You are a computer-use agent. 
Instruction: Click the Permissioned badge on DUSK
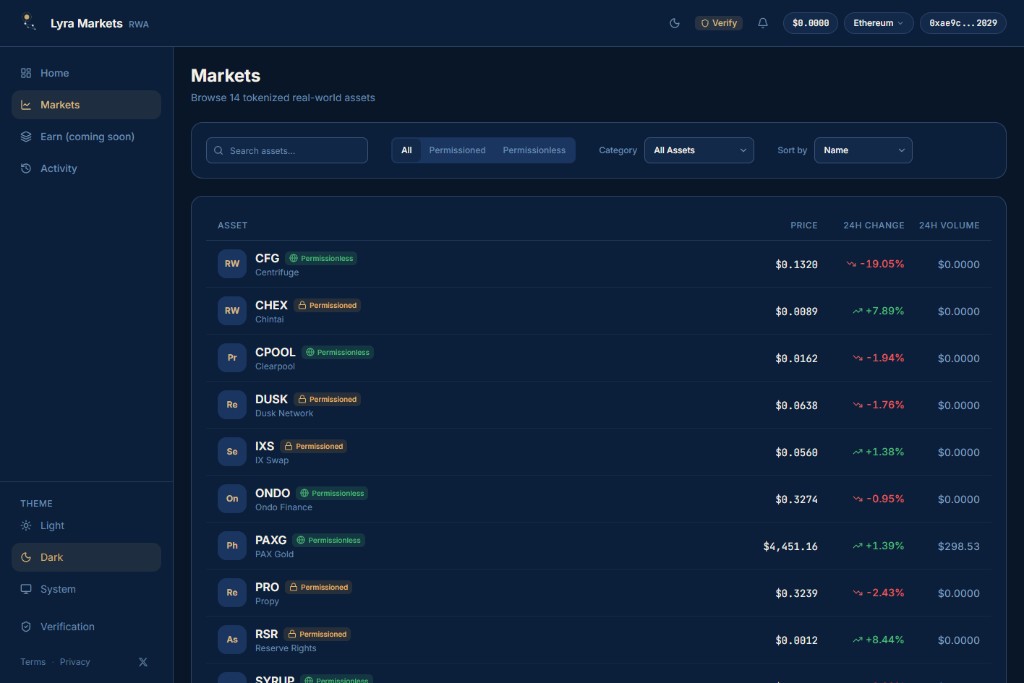point(327,400)
